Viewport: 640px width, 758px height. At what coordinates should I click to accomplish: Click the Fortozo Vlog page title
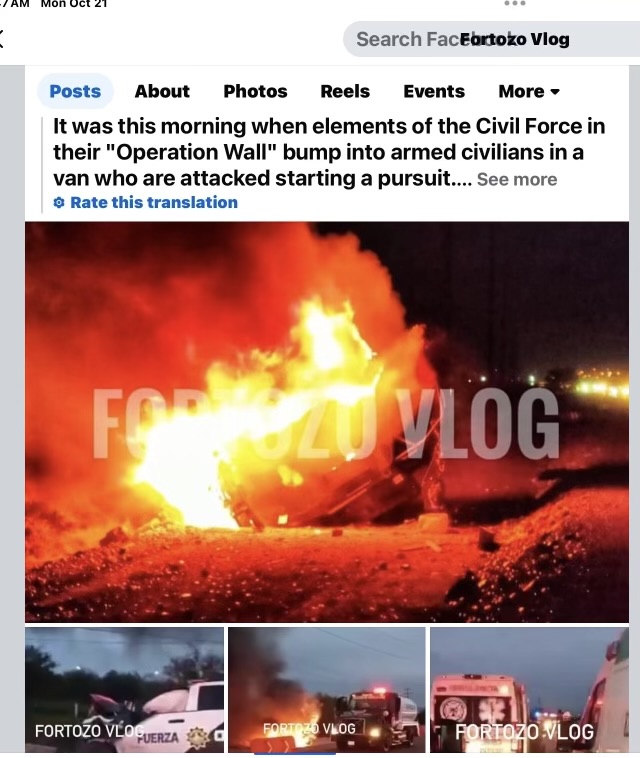(515, 39)
